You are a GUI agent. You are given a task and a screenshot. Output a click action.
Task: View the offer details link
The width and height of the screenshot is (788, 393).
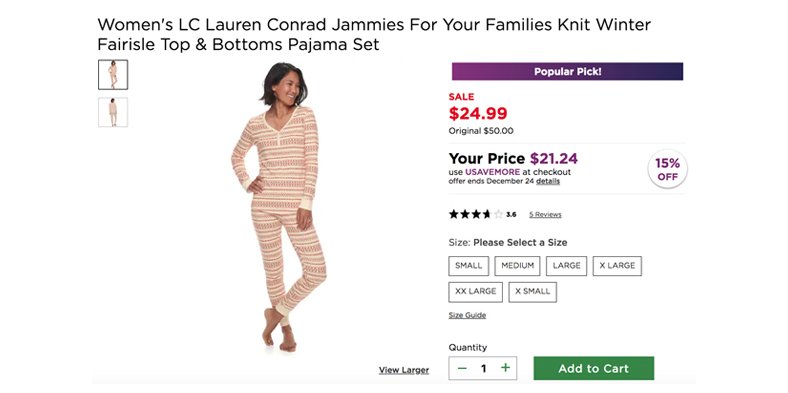pos(548,181)
